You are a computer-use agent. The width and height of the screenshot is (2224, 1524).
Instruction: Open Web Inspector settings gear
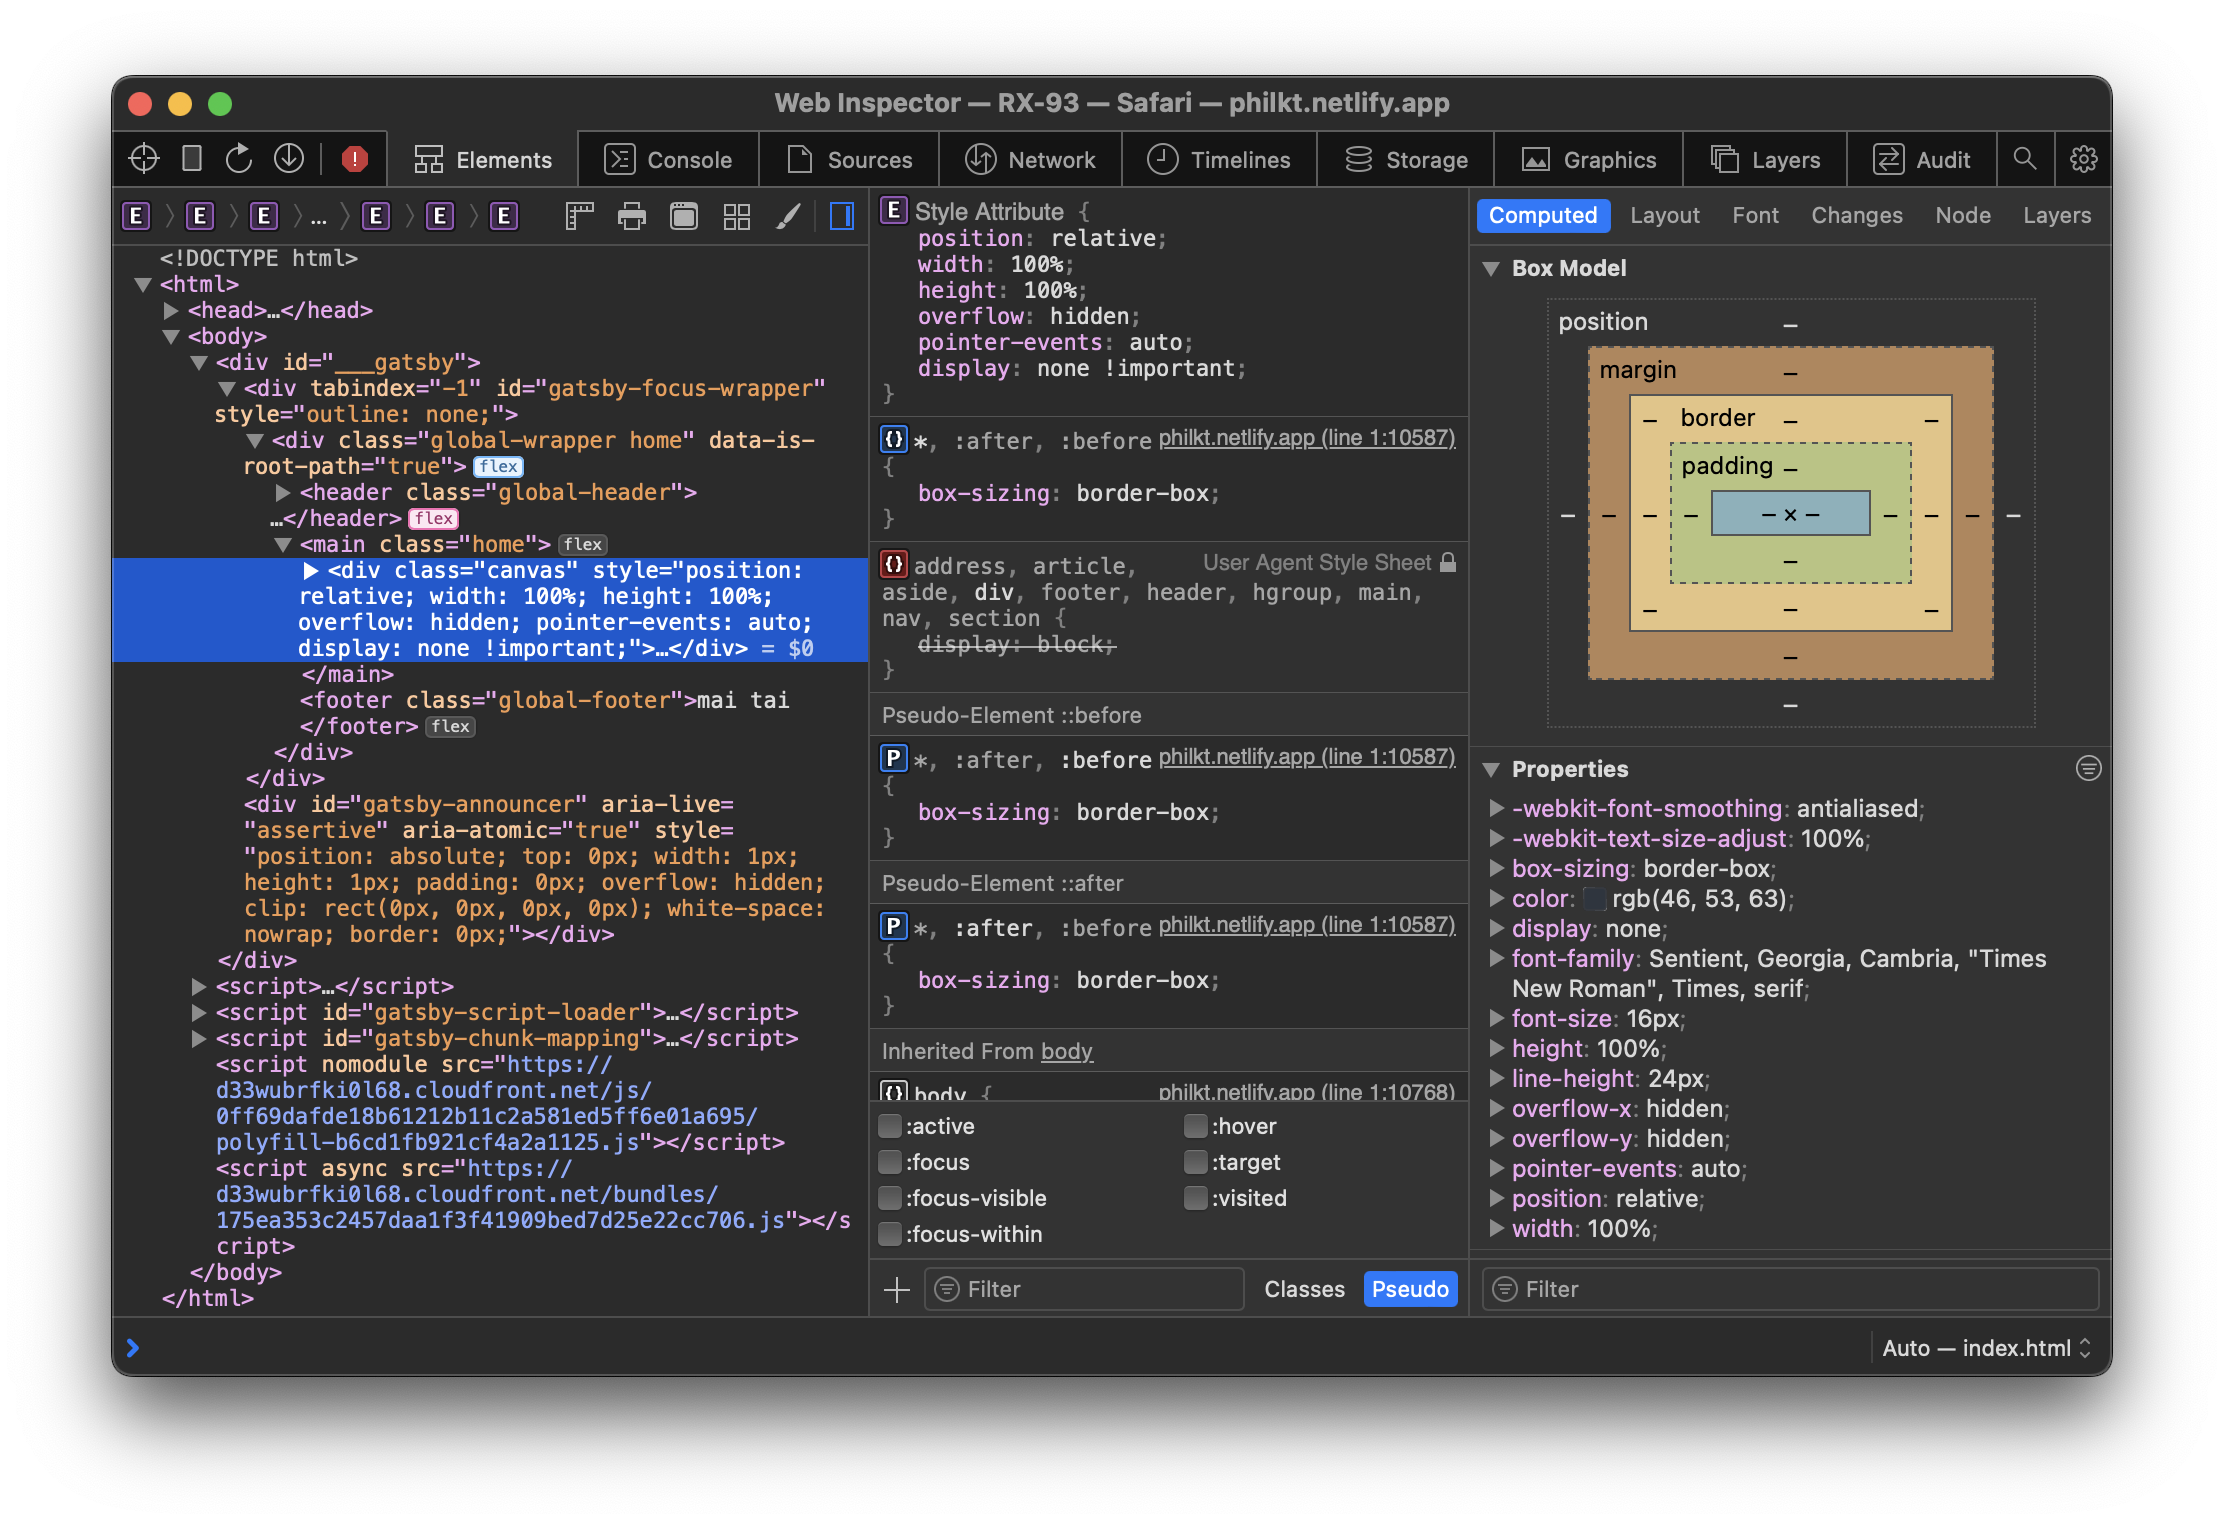click(x=2083, y=159)
